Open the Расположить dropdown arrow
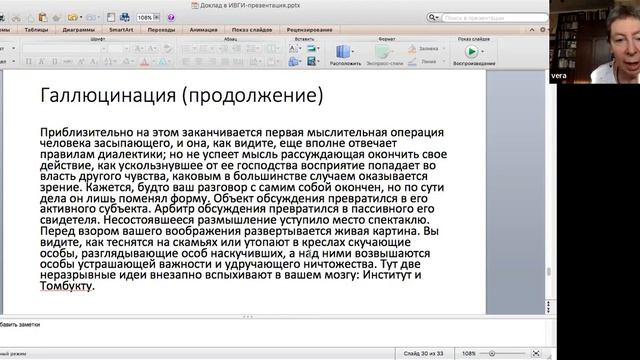 click(x=353, y=51)
